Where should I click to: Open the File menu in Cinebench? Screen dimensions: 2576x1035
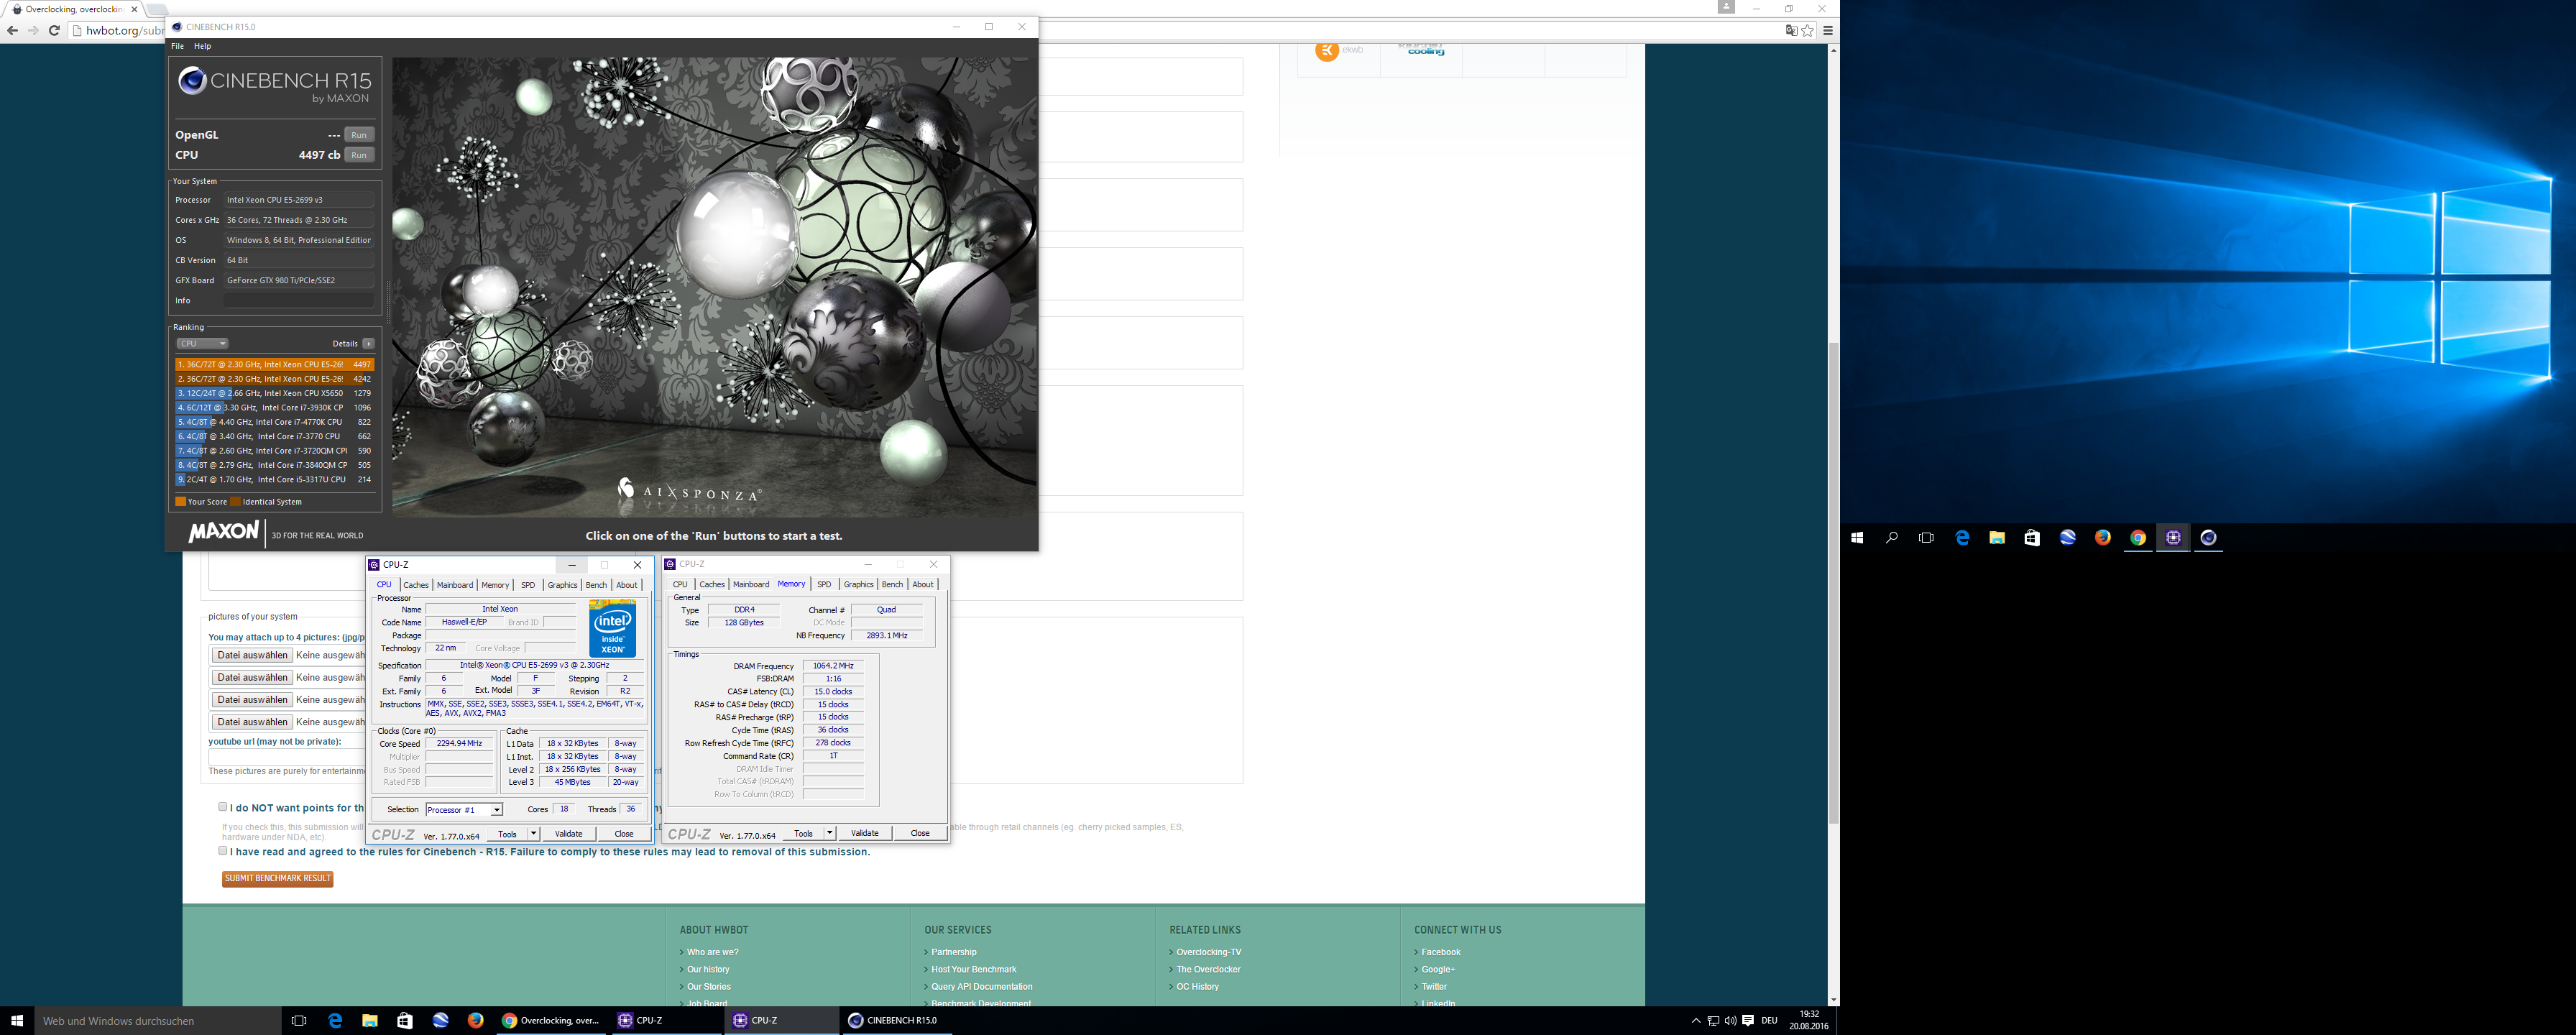point(177,46)
